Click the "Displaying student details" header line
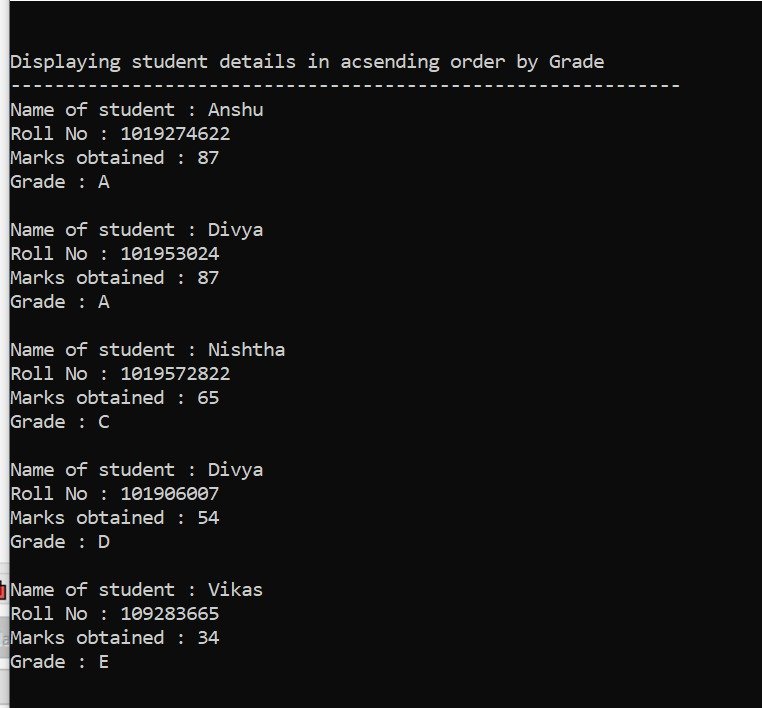 coord(306,62)
